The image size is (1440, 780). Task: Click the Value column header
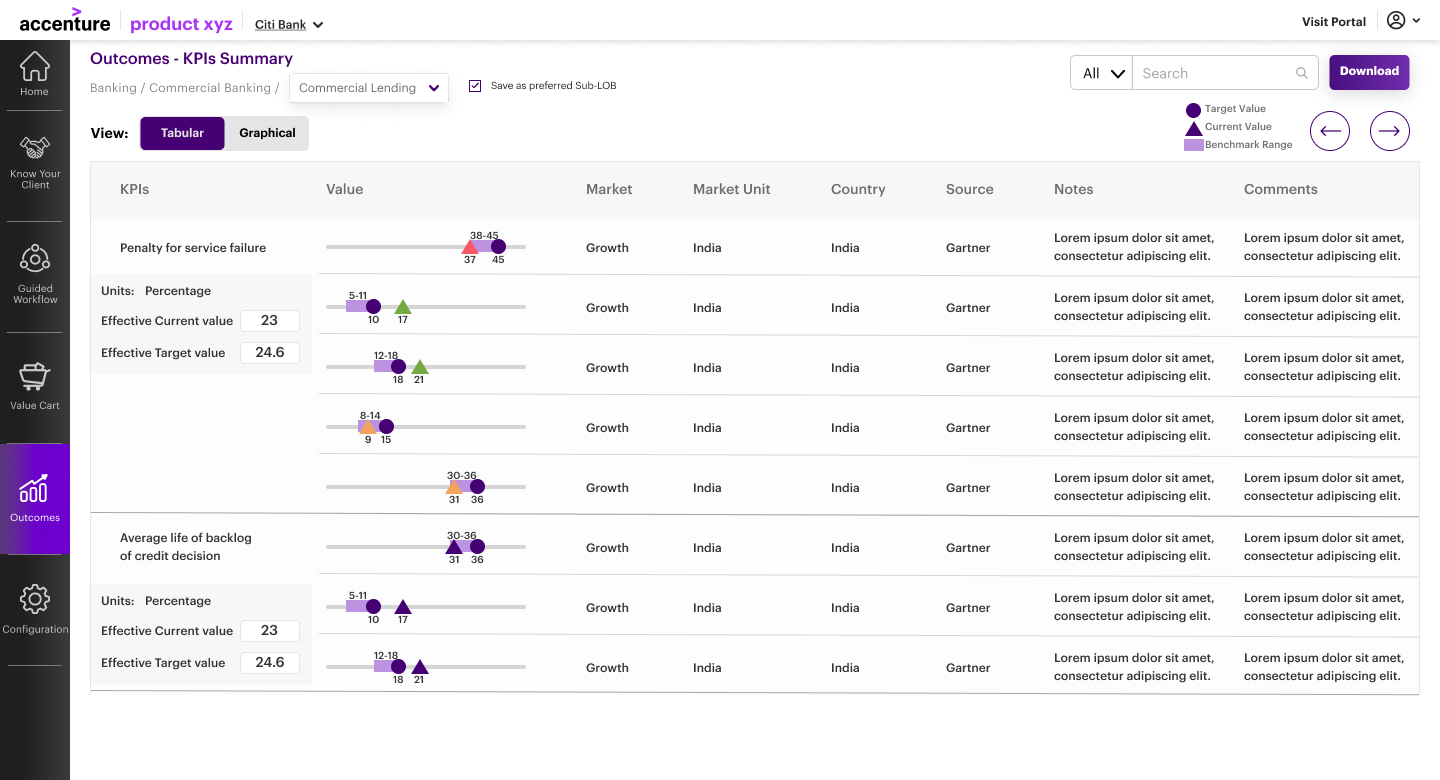(x=344, y=189)
